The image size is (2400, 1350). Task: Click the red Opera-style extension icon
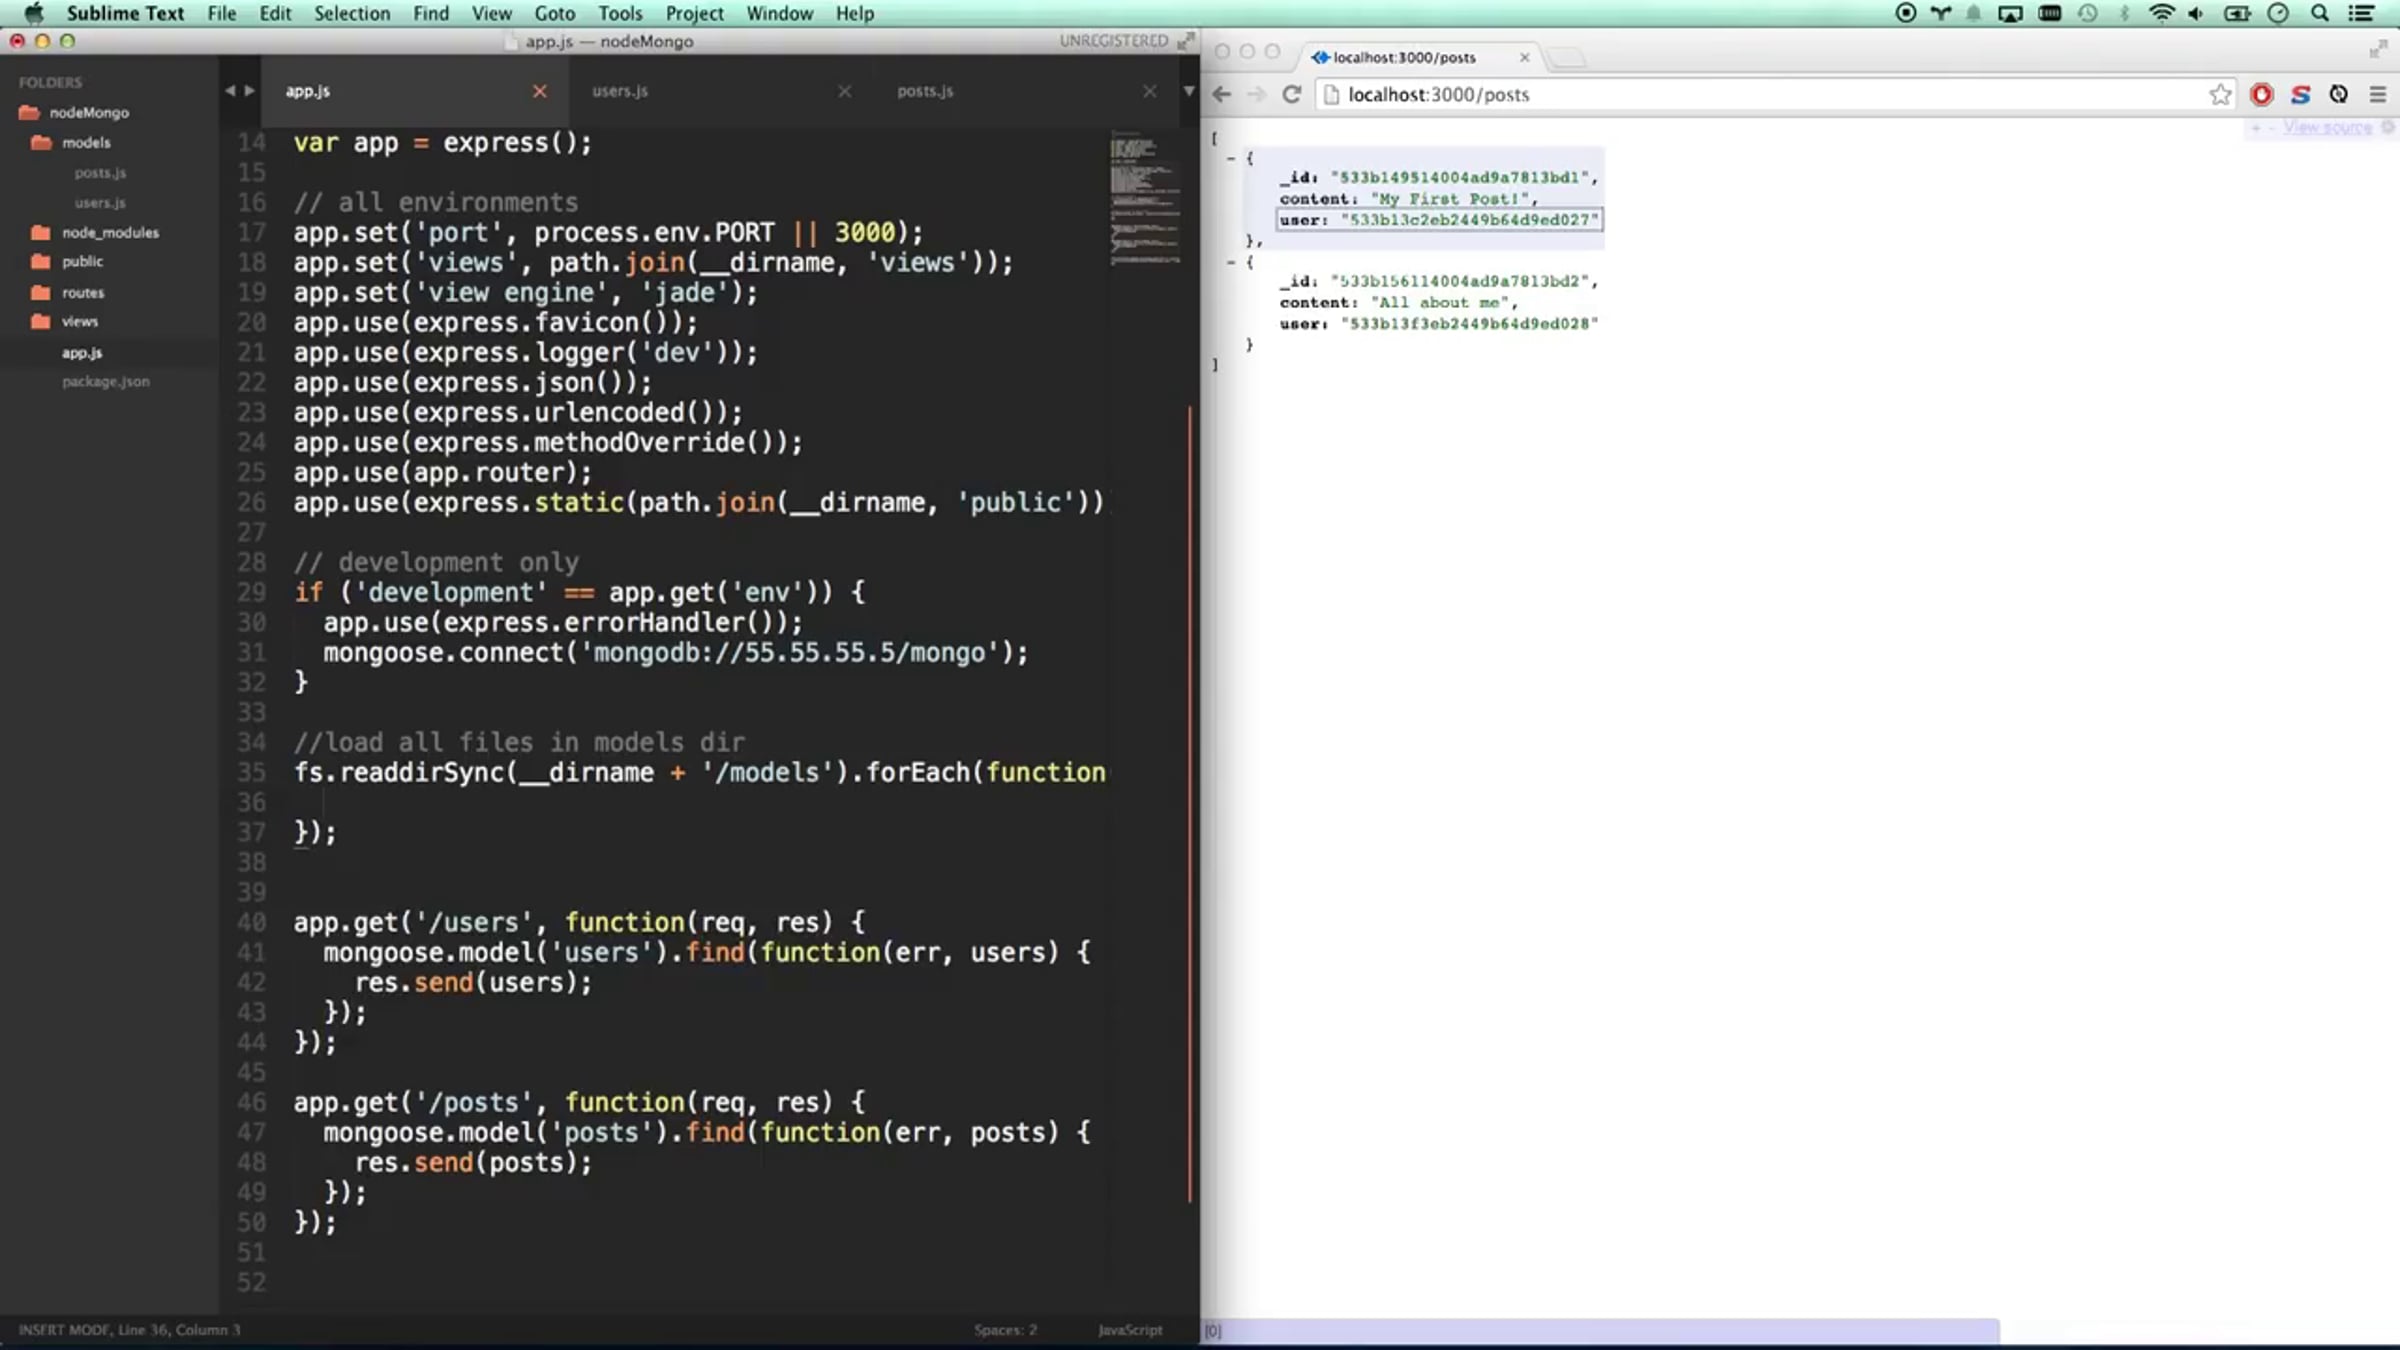tap(2261, 94)
